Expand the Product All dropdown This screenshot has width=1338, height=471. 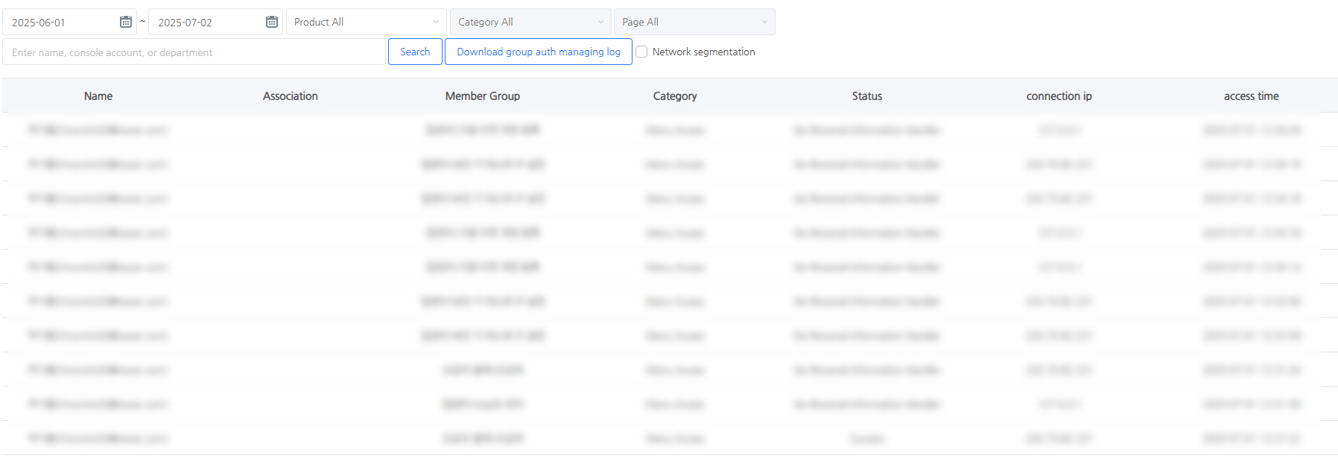pyautogui.click(x=366, y=22)
